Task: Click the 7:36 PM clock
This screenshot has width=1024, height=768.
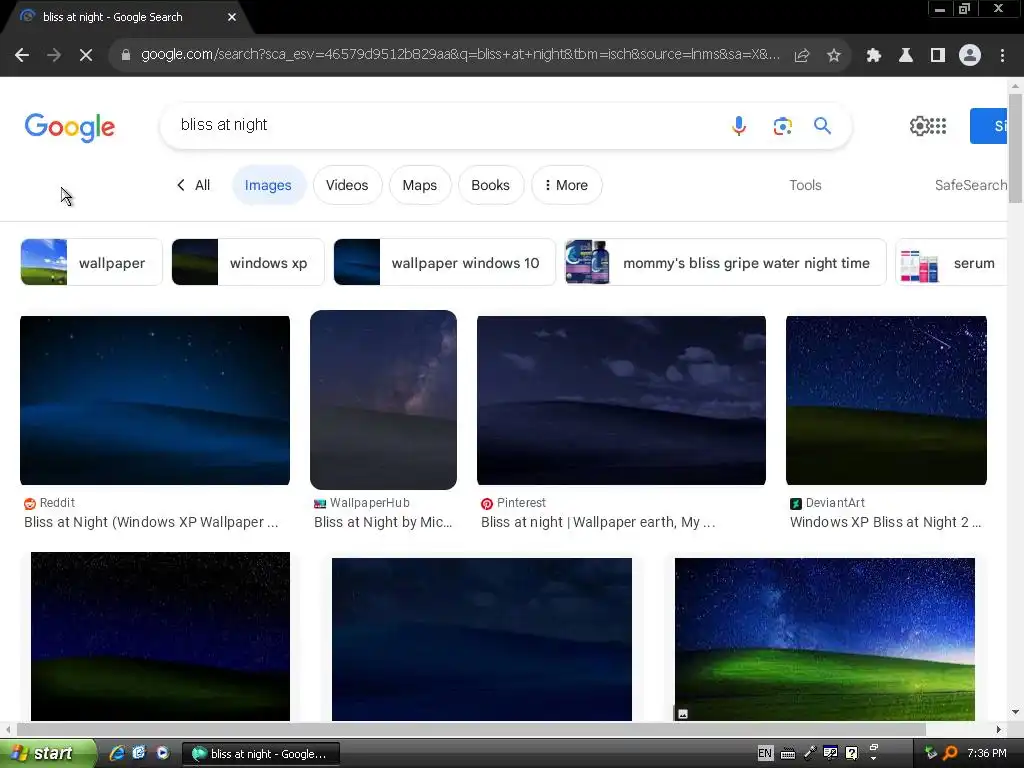Action: [x=987, y=754]
